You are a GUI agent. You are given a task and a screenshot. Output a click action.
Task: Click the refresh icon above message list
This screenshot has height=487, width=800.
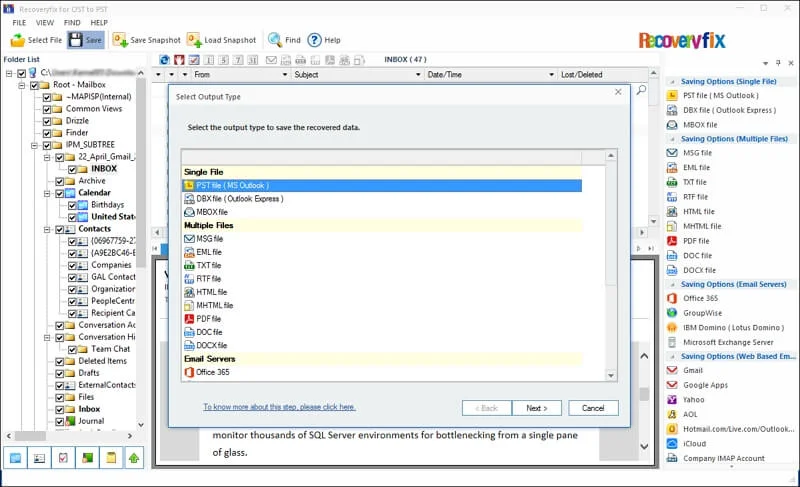(164, 60)
